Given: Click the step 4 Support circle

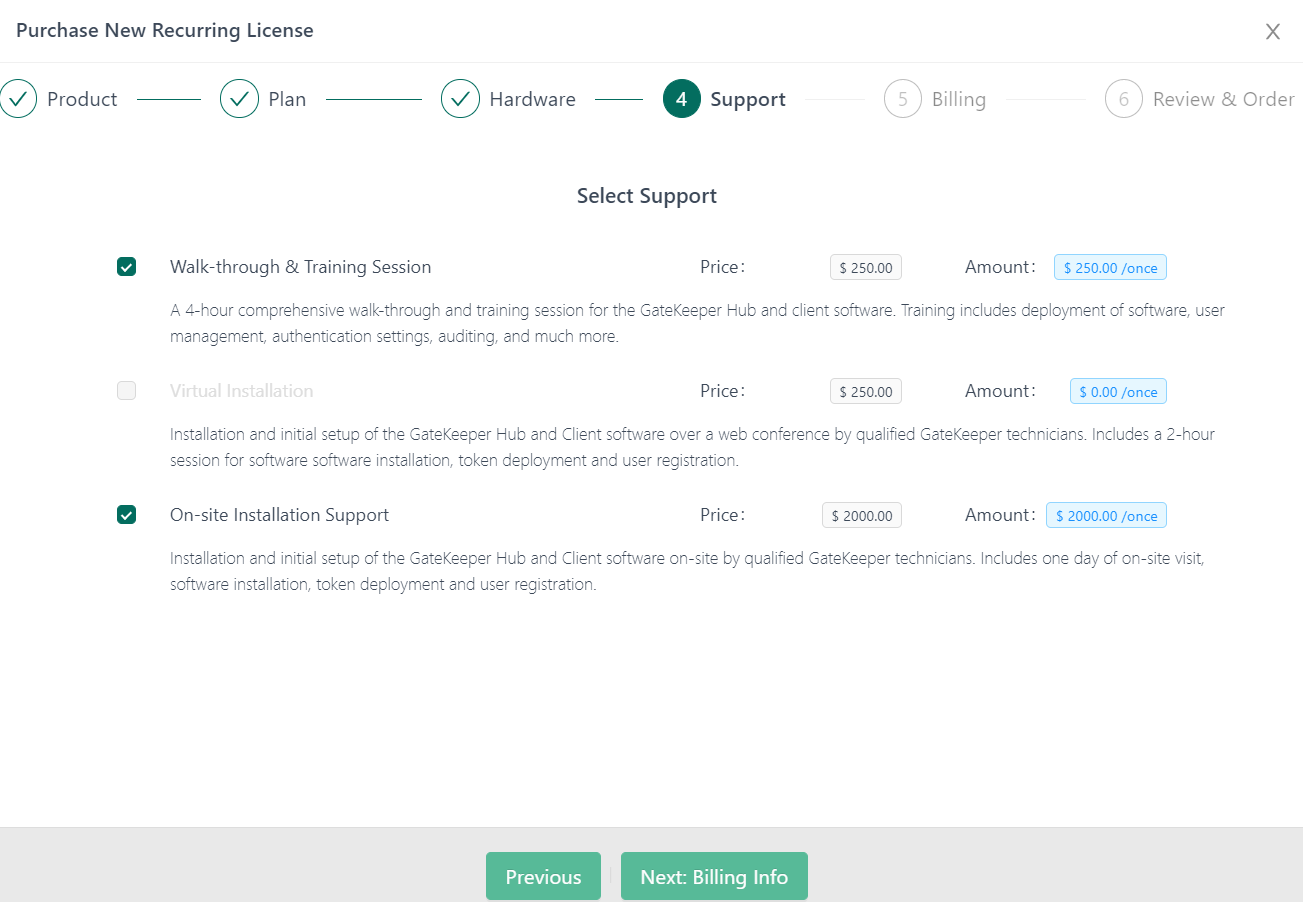Looking at the screenshot, I should (x=681, y=99).
